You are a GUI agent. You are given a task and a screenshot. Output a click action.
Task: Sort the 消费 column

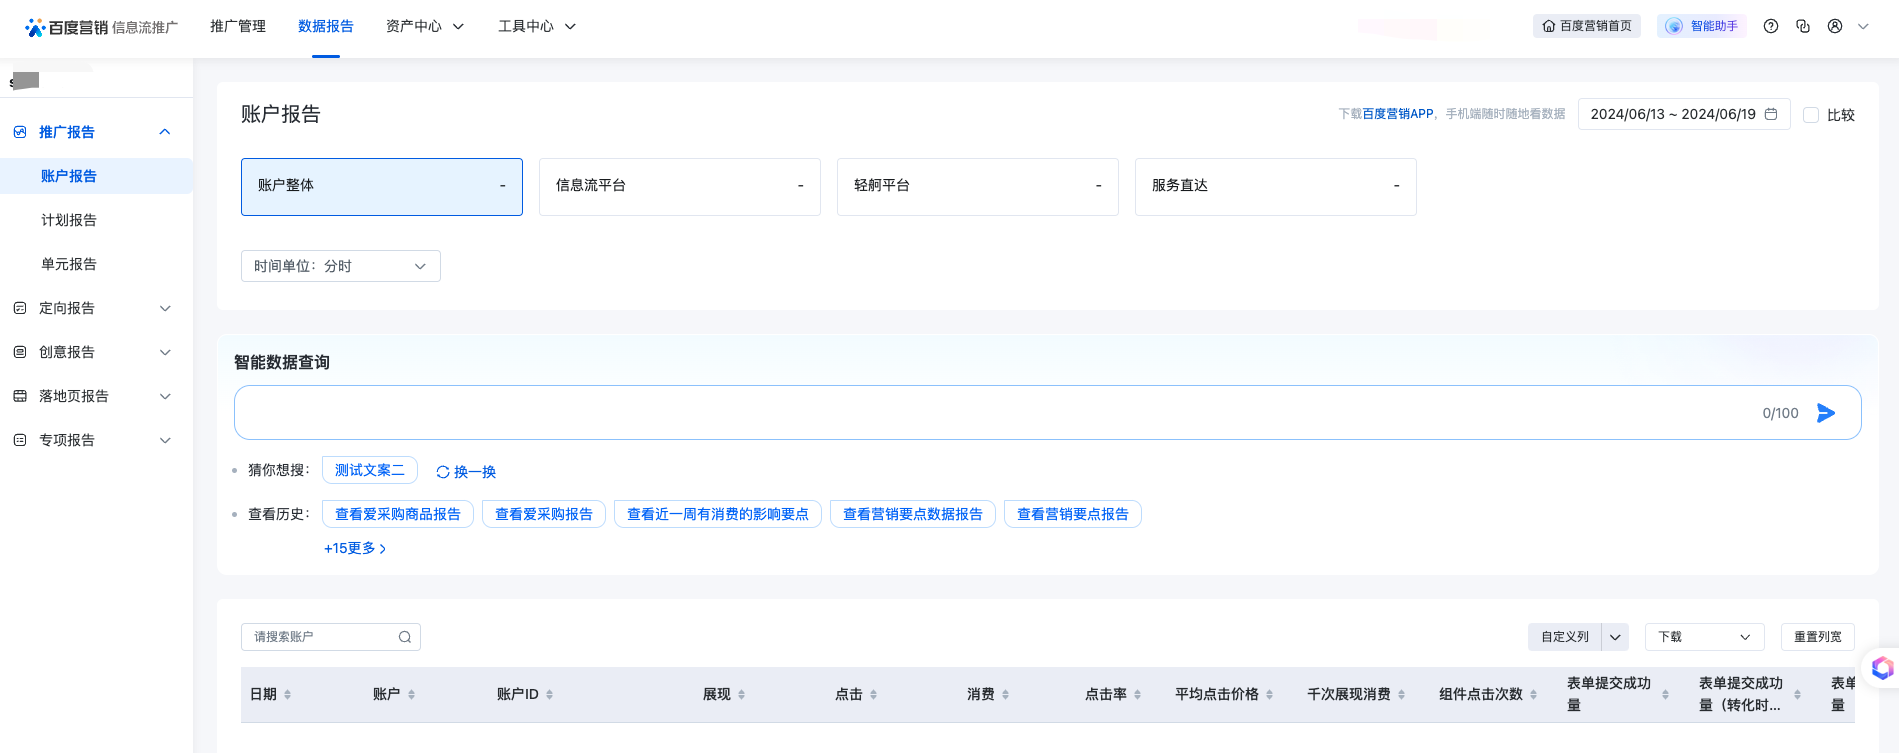pos(1005,694)
